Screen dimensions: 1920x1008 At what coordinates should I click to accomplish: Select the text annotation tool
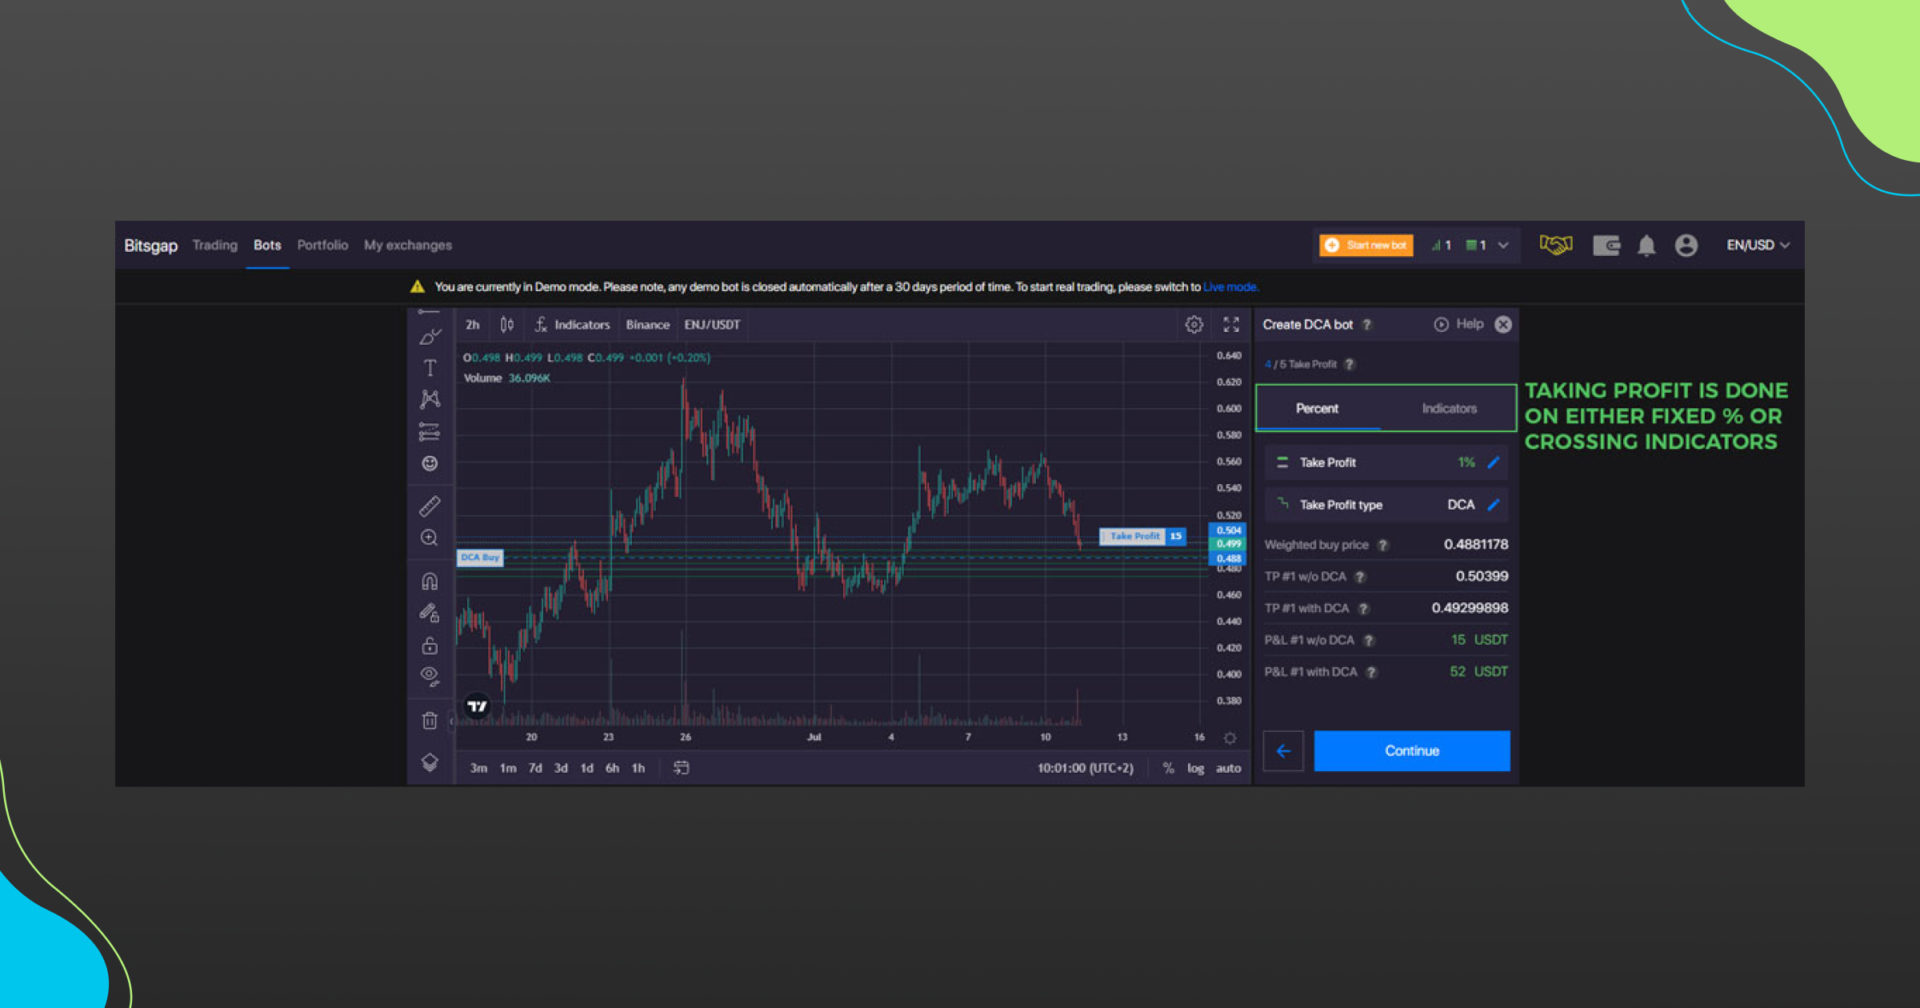pos(430,368)
